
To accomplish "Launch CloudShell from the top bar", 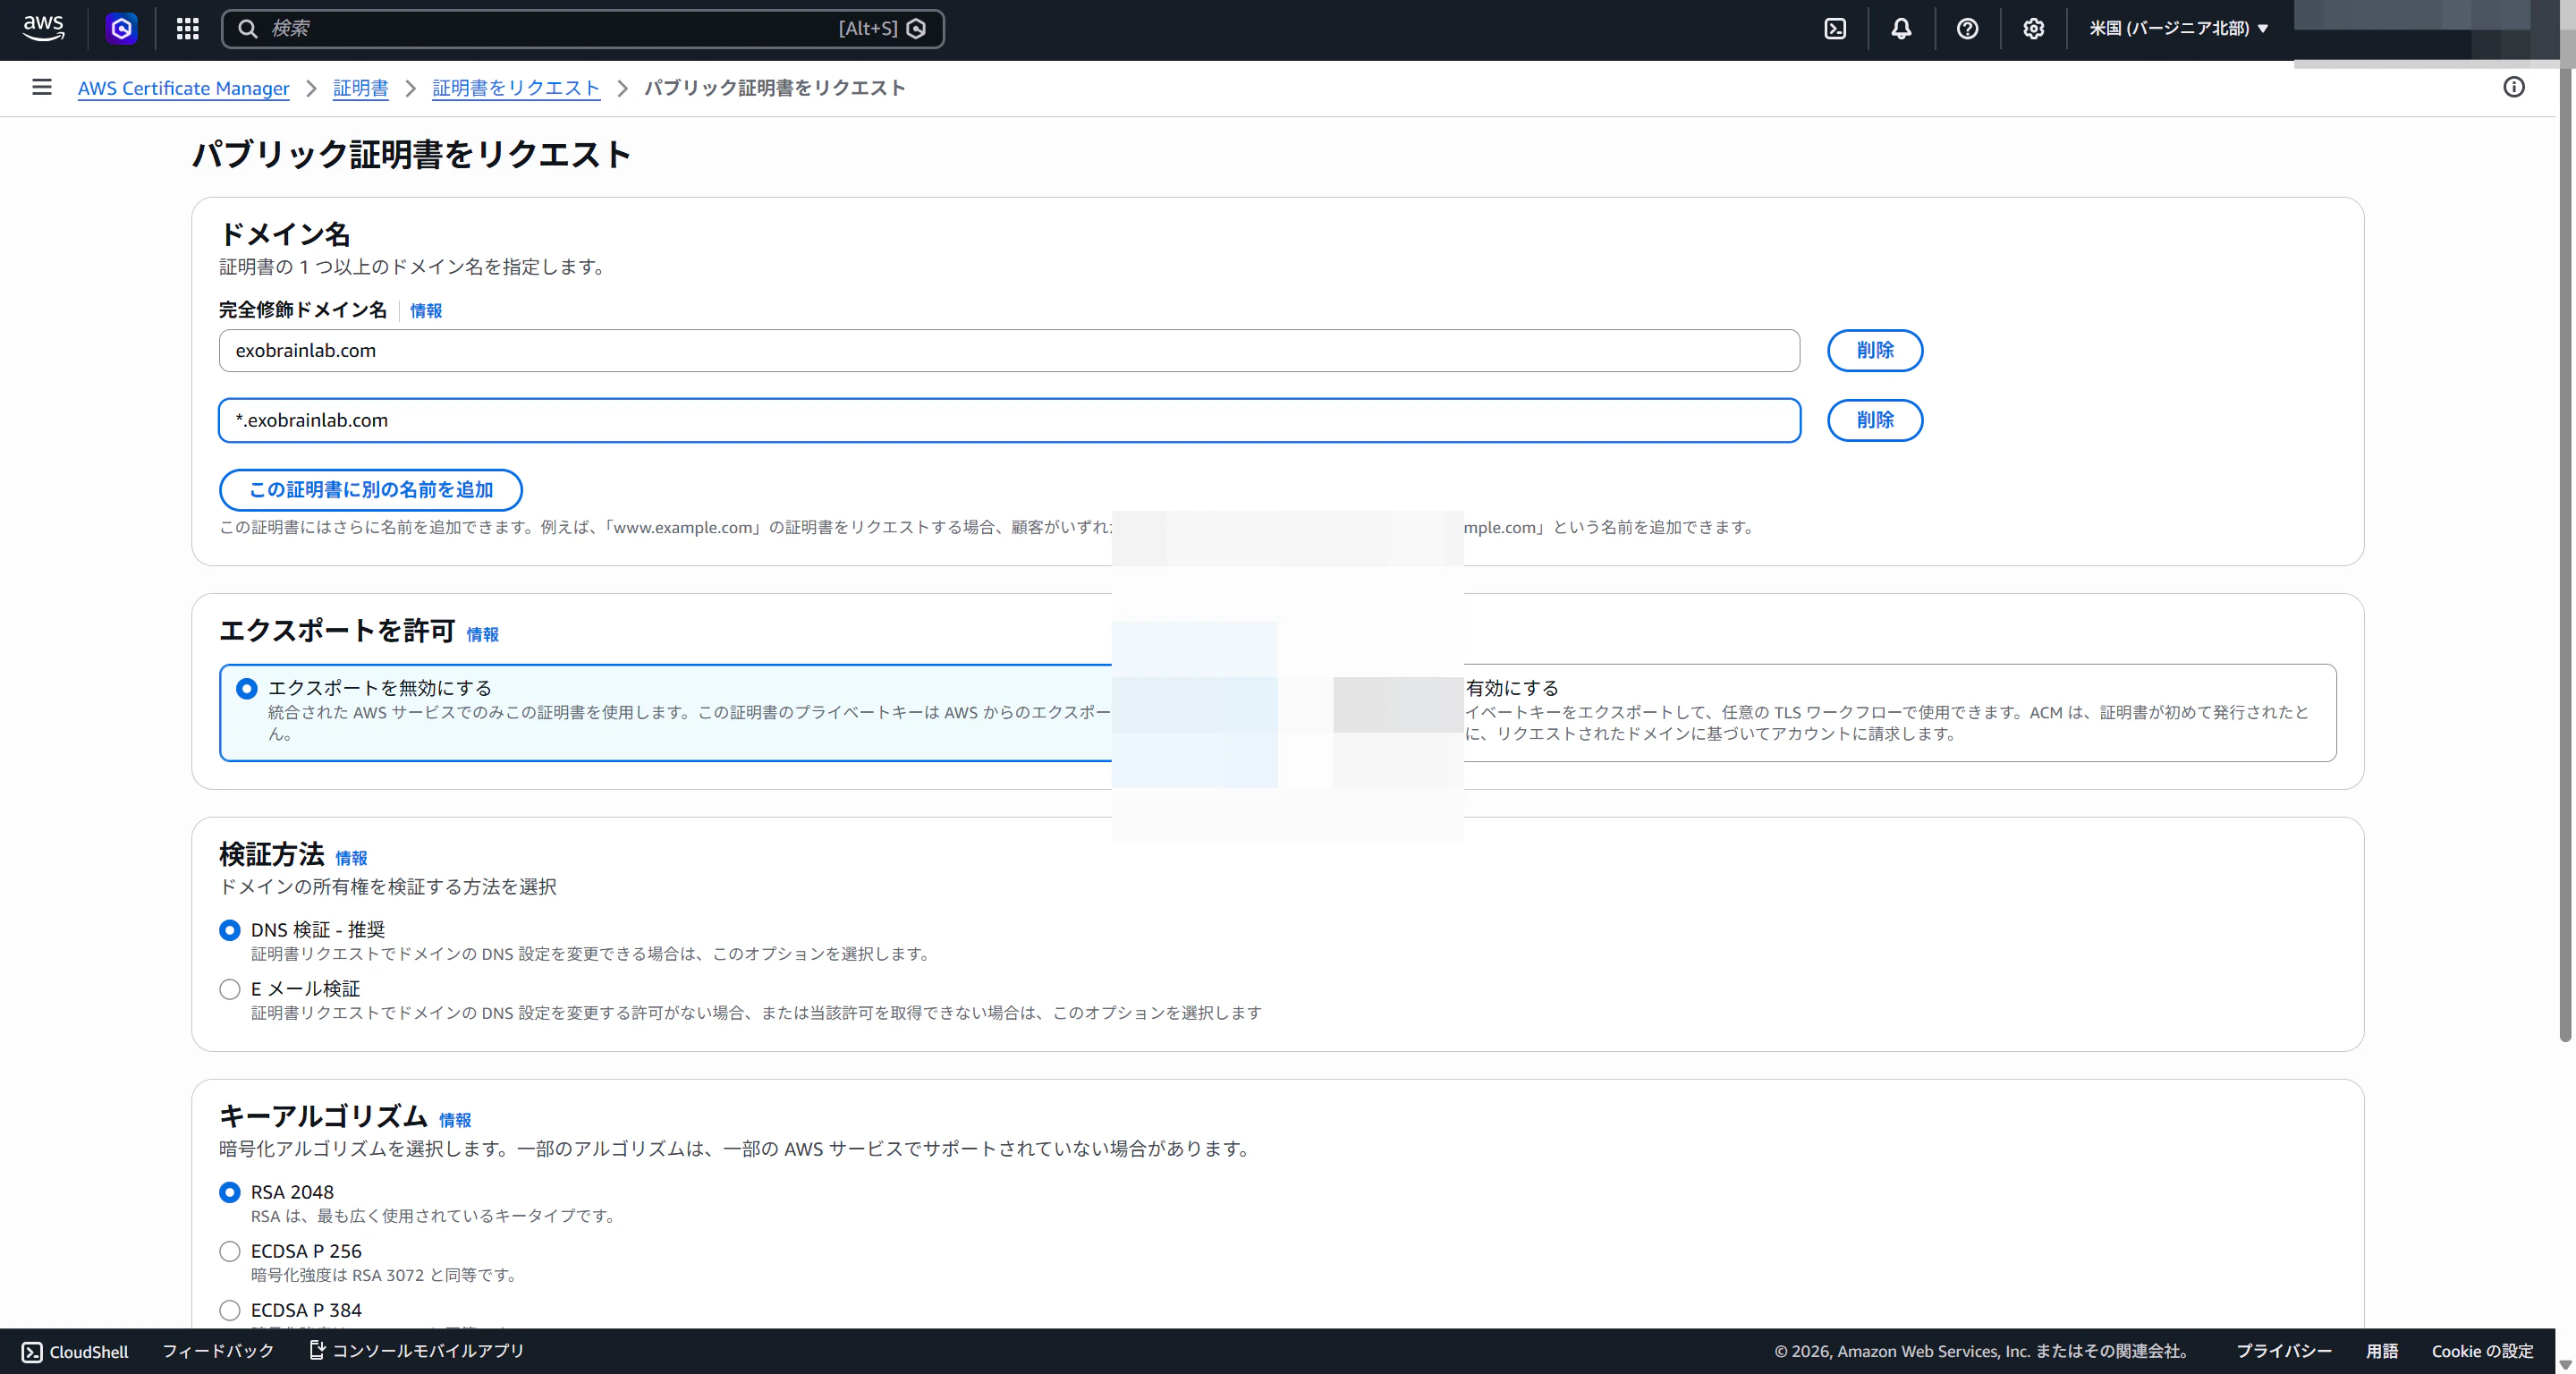I will pos(1835,28).
